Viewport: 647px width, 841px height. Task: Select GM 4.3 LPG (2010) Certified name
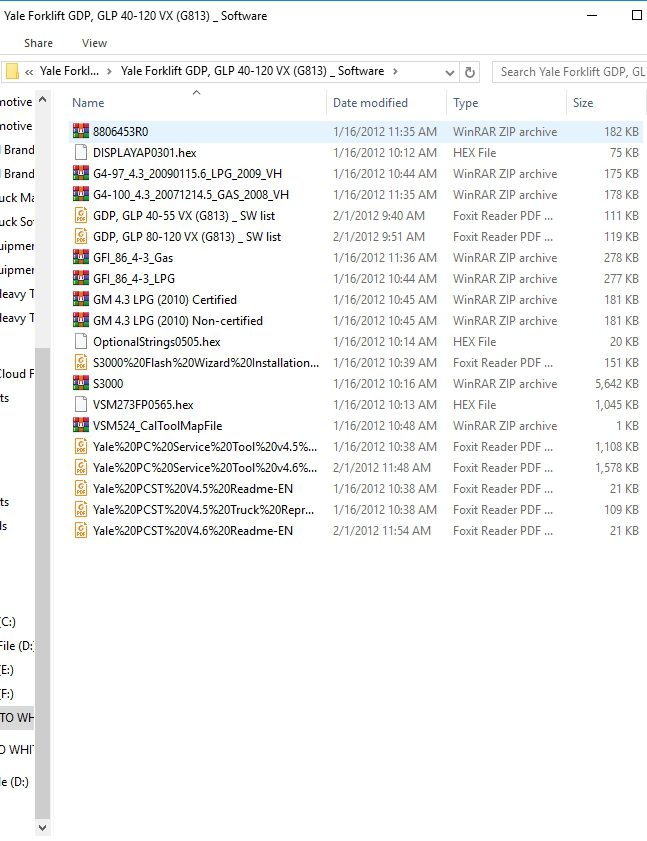coord(165,299)
